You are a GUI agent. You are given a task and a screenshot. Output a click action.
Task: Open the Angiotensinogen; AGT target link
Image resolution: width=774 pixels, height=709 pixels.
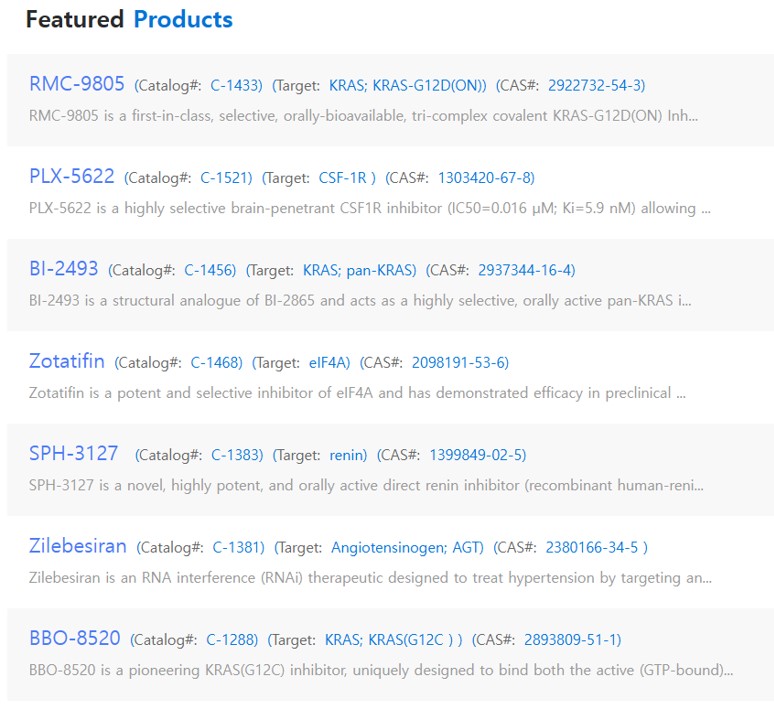point(407,547)
